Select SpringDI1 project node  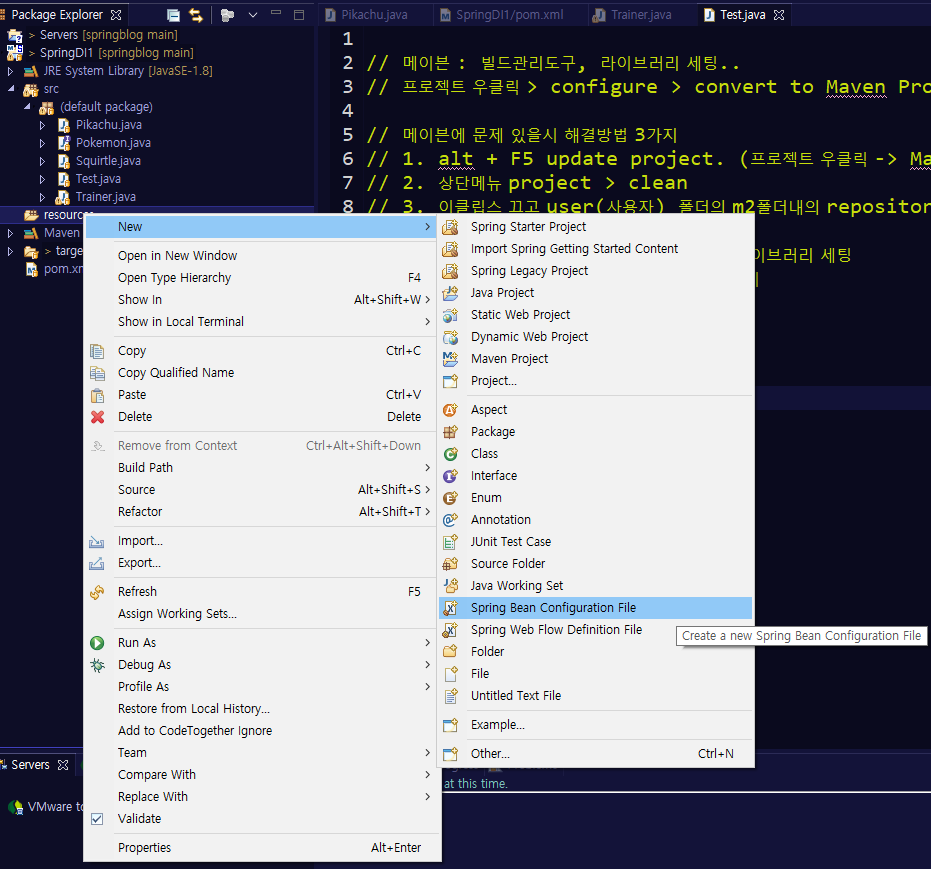116,53
